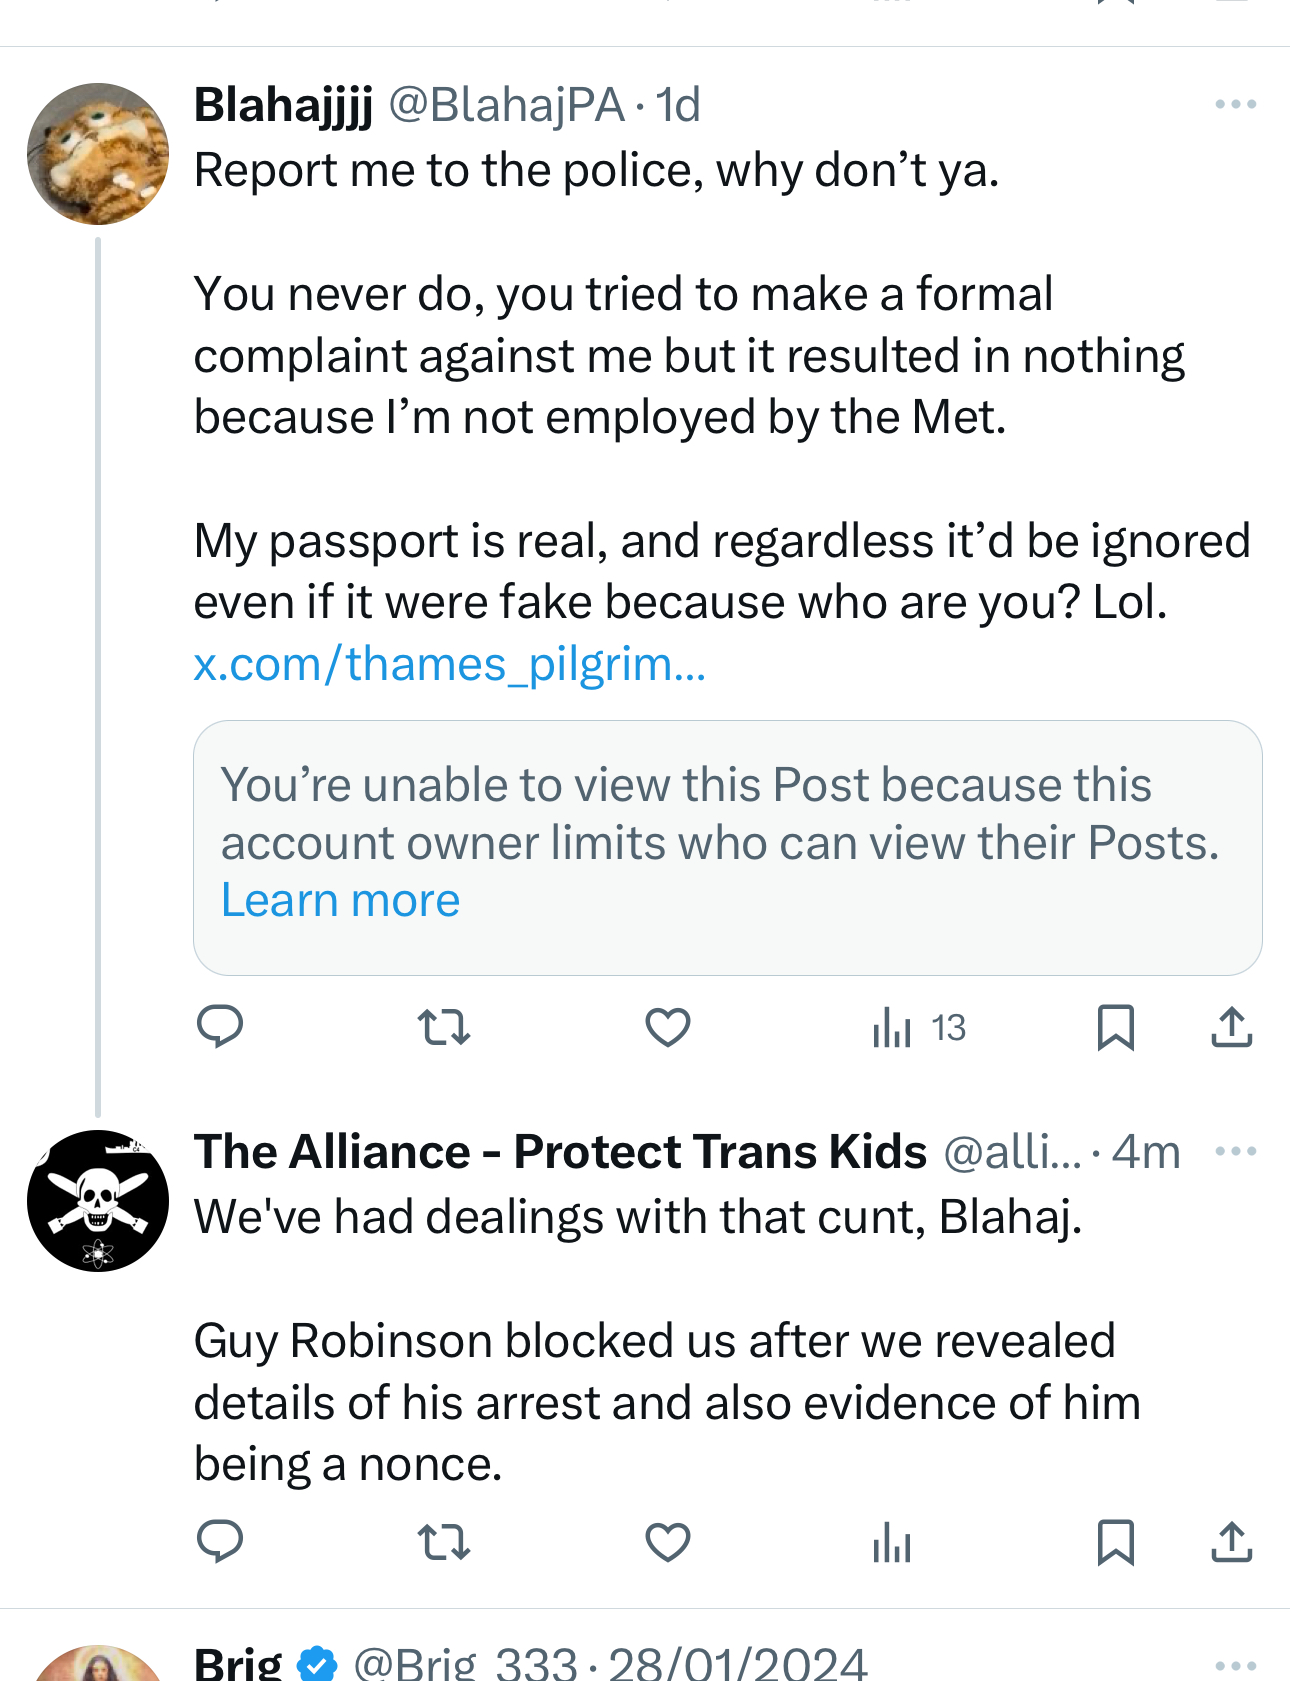
Task: Open more options for Brig's post
Action: (1235, 1665)
